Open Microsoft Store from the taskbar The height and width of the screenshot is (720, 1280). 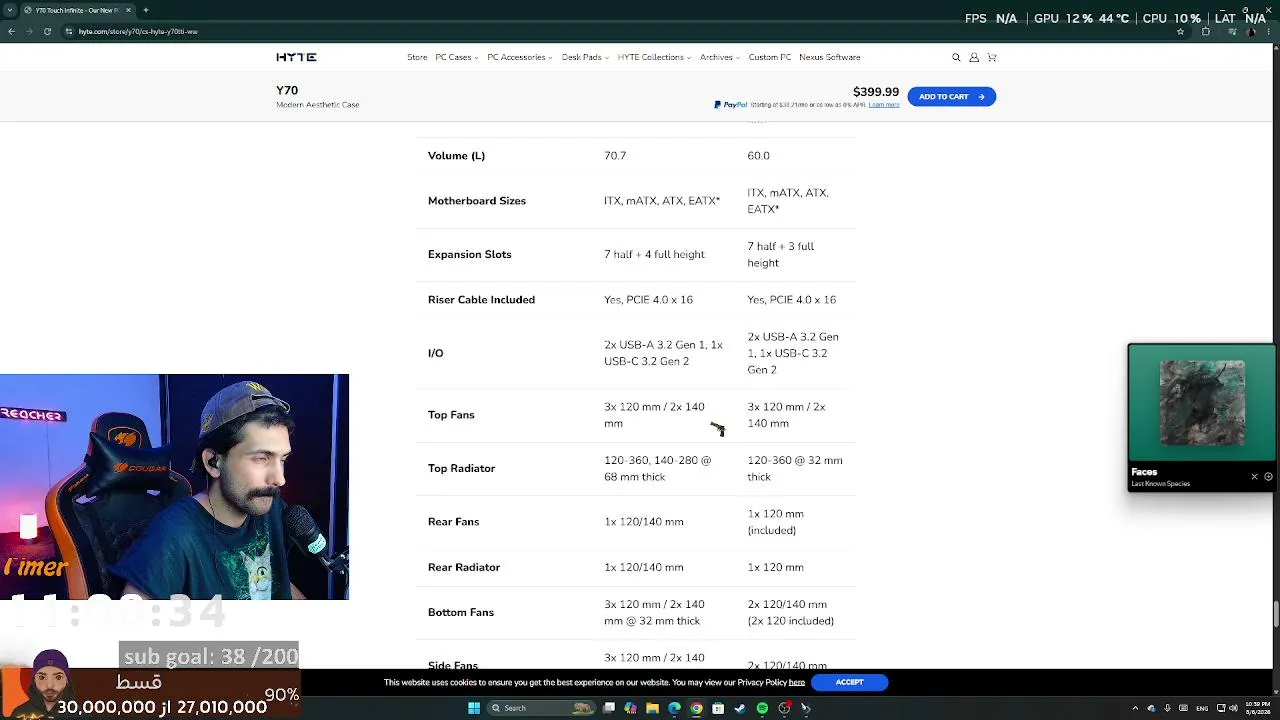(x=718, y=709)
